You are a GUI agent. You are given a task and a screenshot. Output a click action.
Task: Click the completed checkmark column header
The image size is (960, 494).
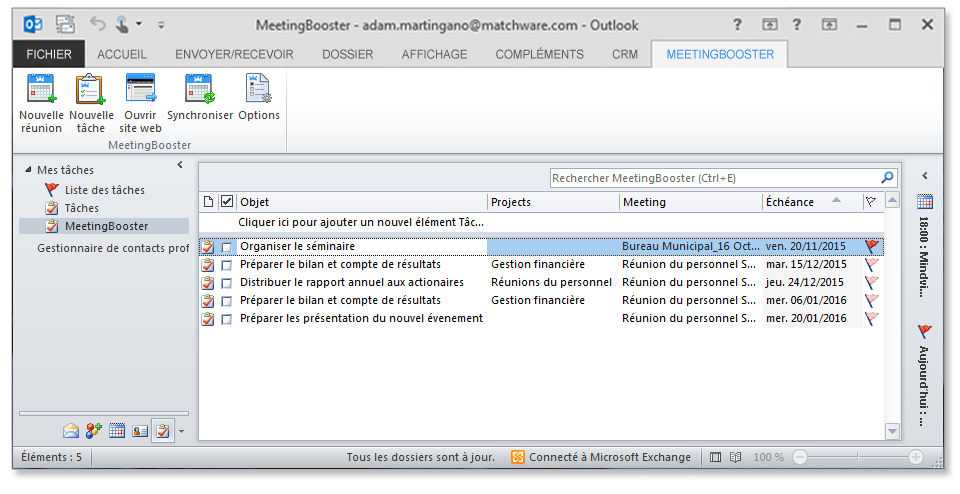(x=227, y=201)
